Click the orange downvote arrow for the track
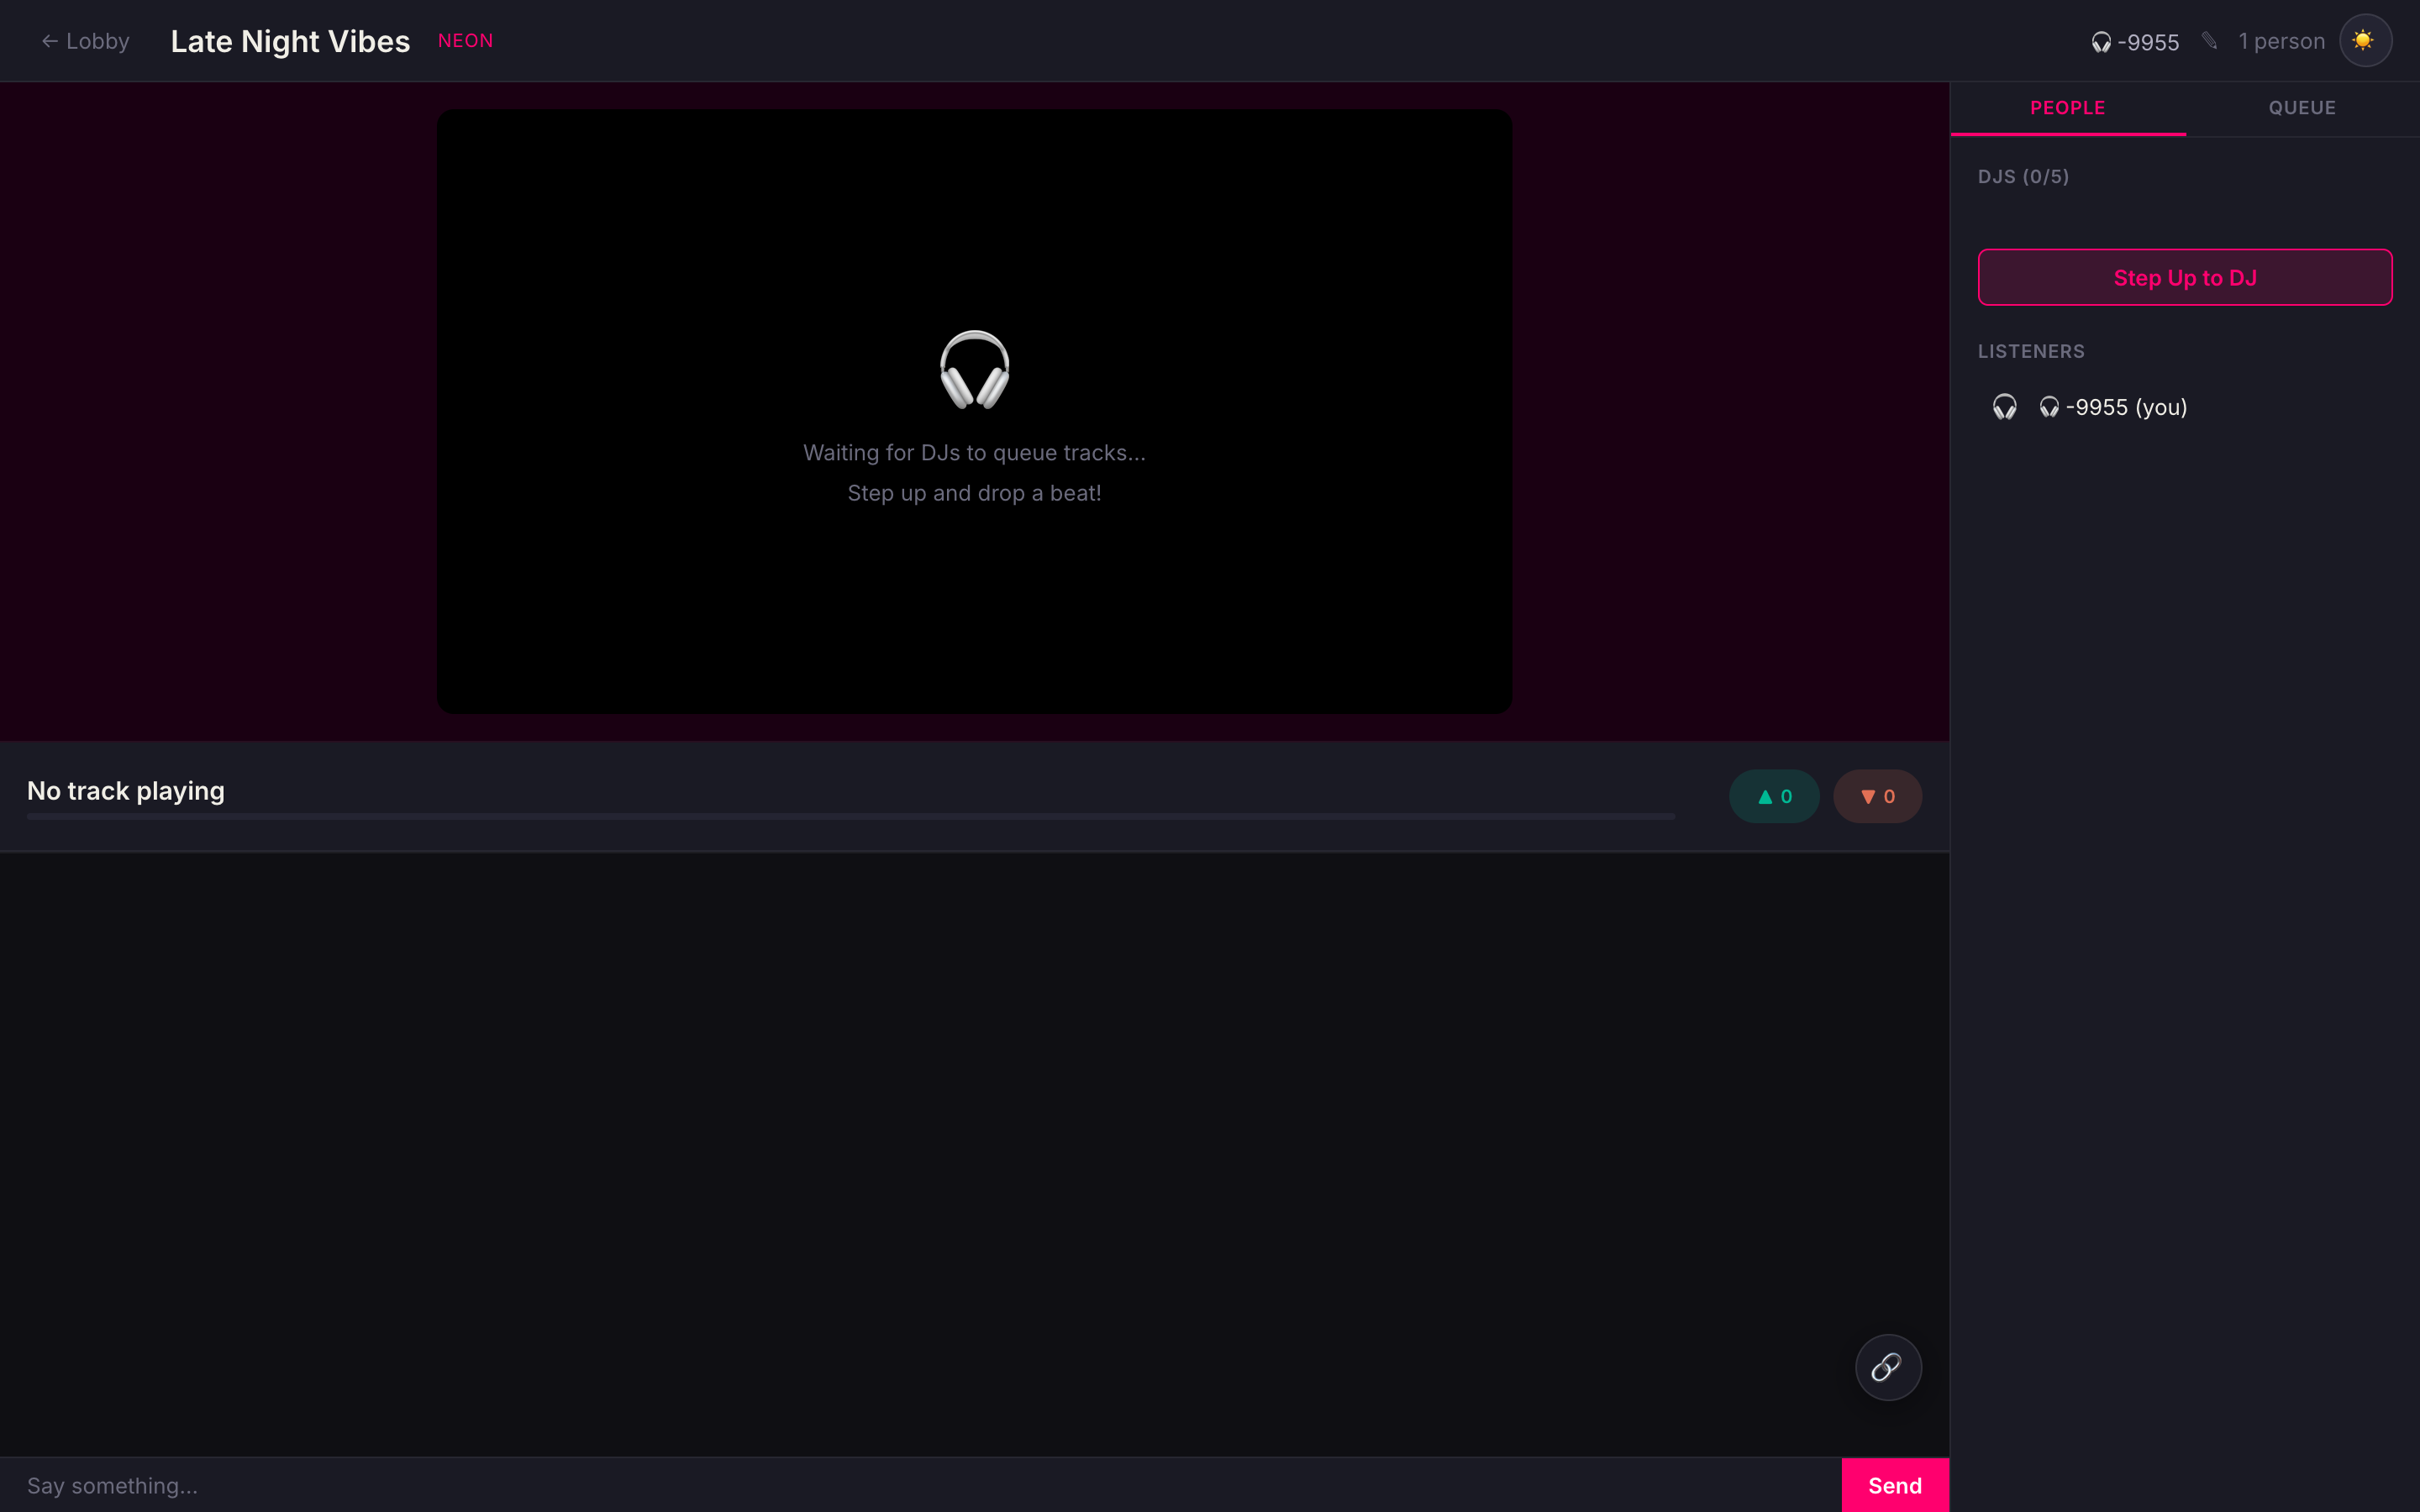 click(1877, 795)
